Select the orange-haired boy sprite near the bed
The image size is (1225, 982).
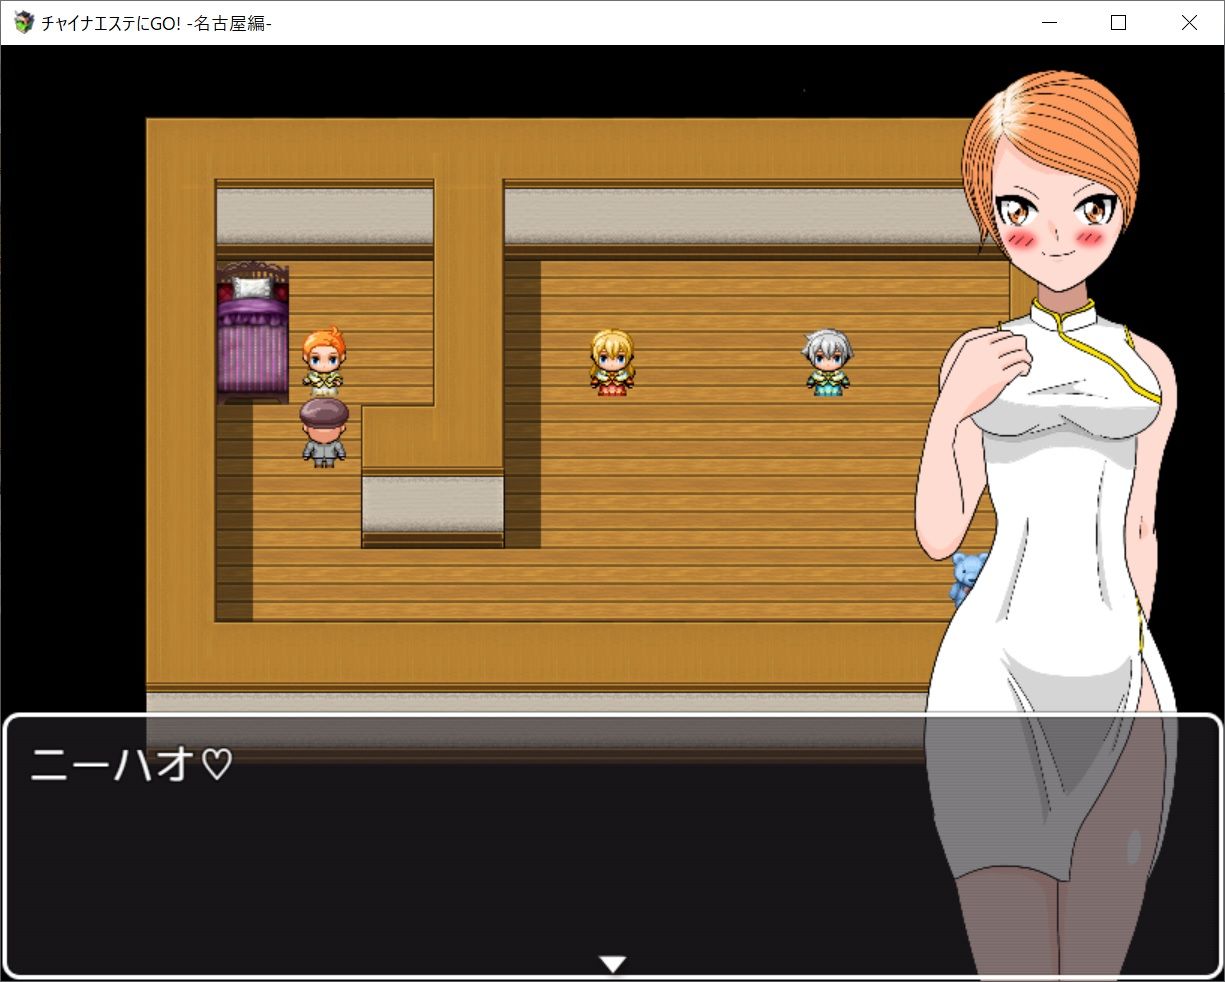[324, 360]
